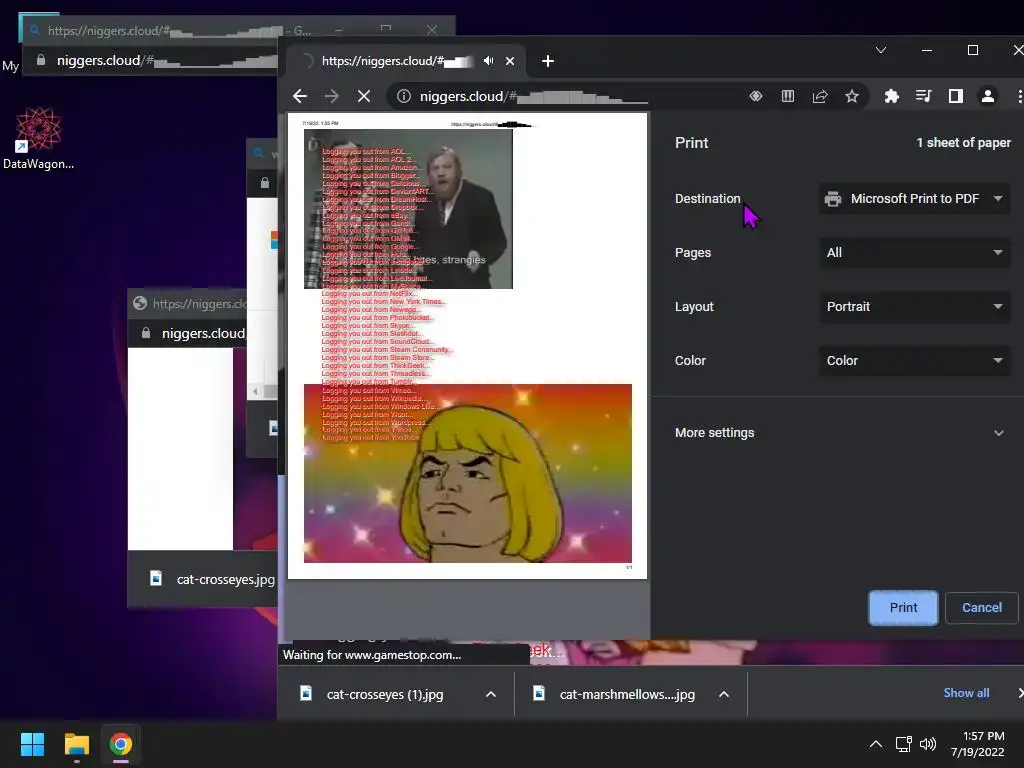Open downloaded cat-crosseyes (1).jpg in downloads bar
The width and height of the screenshot is (1024, 768).
point(385,694)
